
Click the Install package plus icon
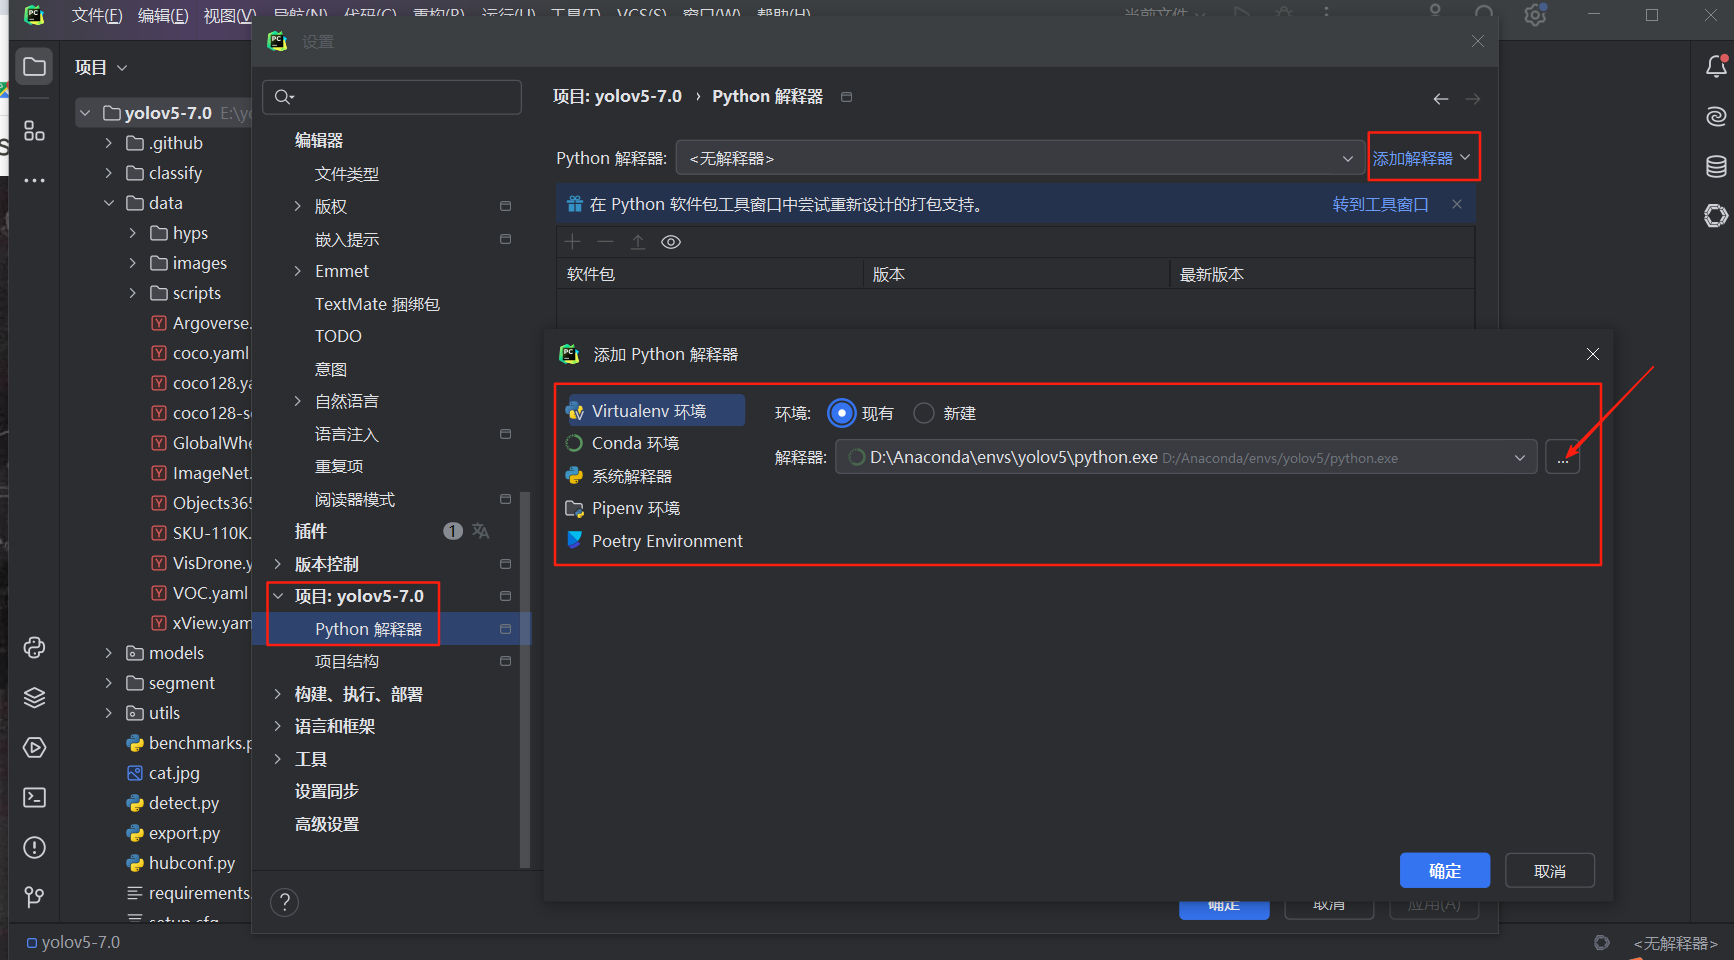tap(573, 242)
